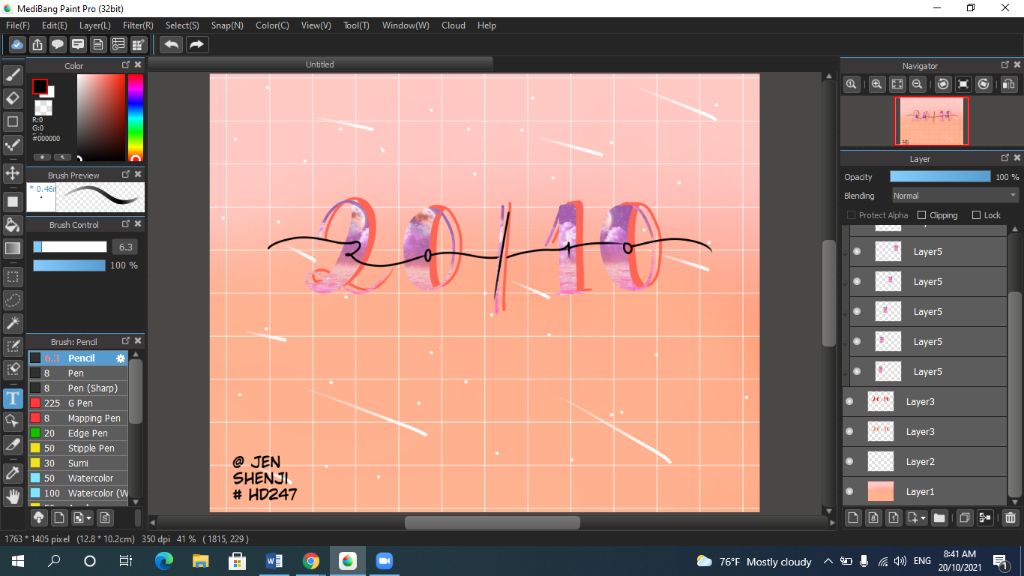This screenshot has height=576, width=1024.
Task: Select the Dot/shape brush tool
Action: point(12,121)
